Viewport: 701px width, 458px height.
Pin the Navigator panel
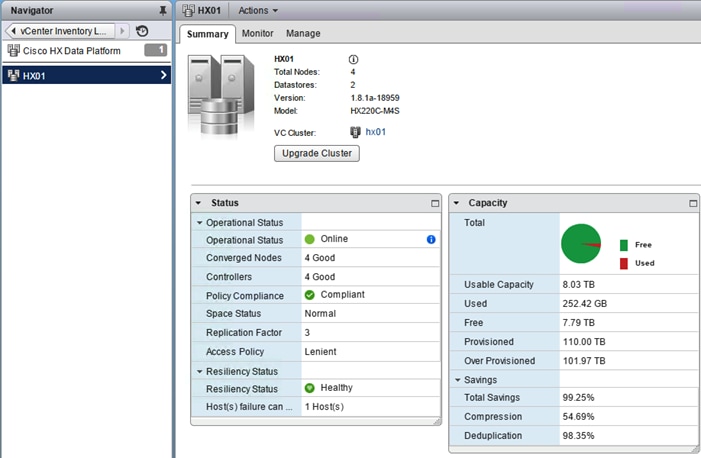pyautogui.click(x=163, y=10)
